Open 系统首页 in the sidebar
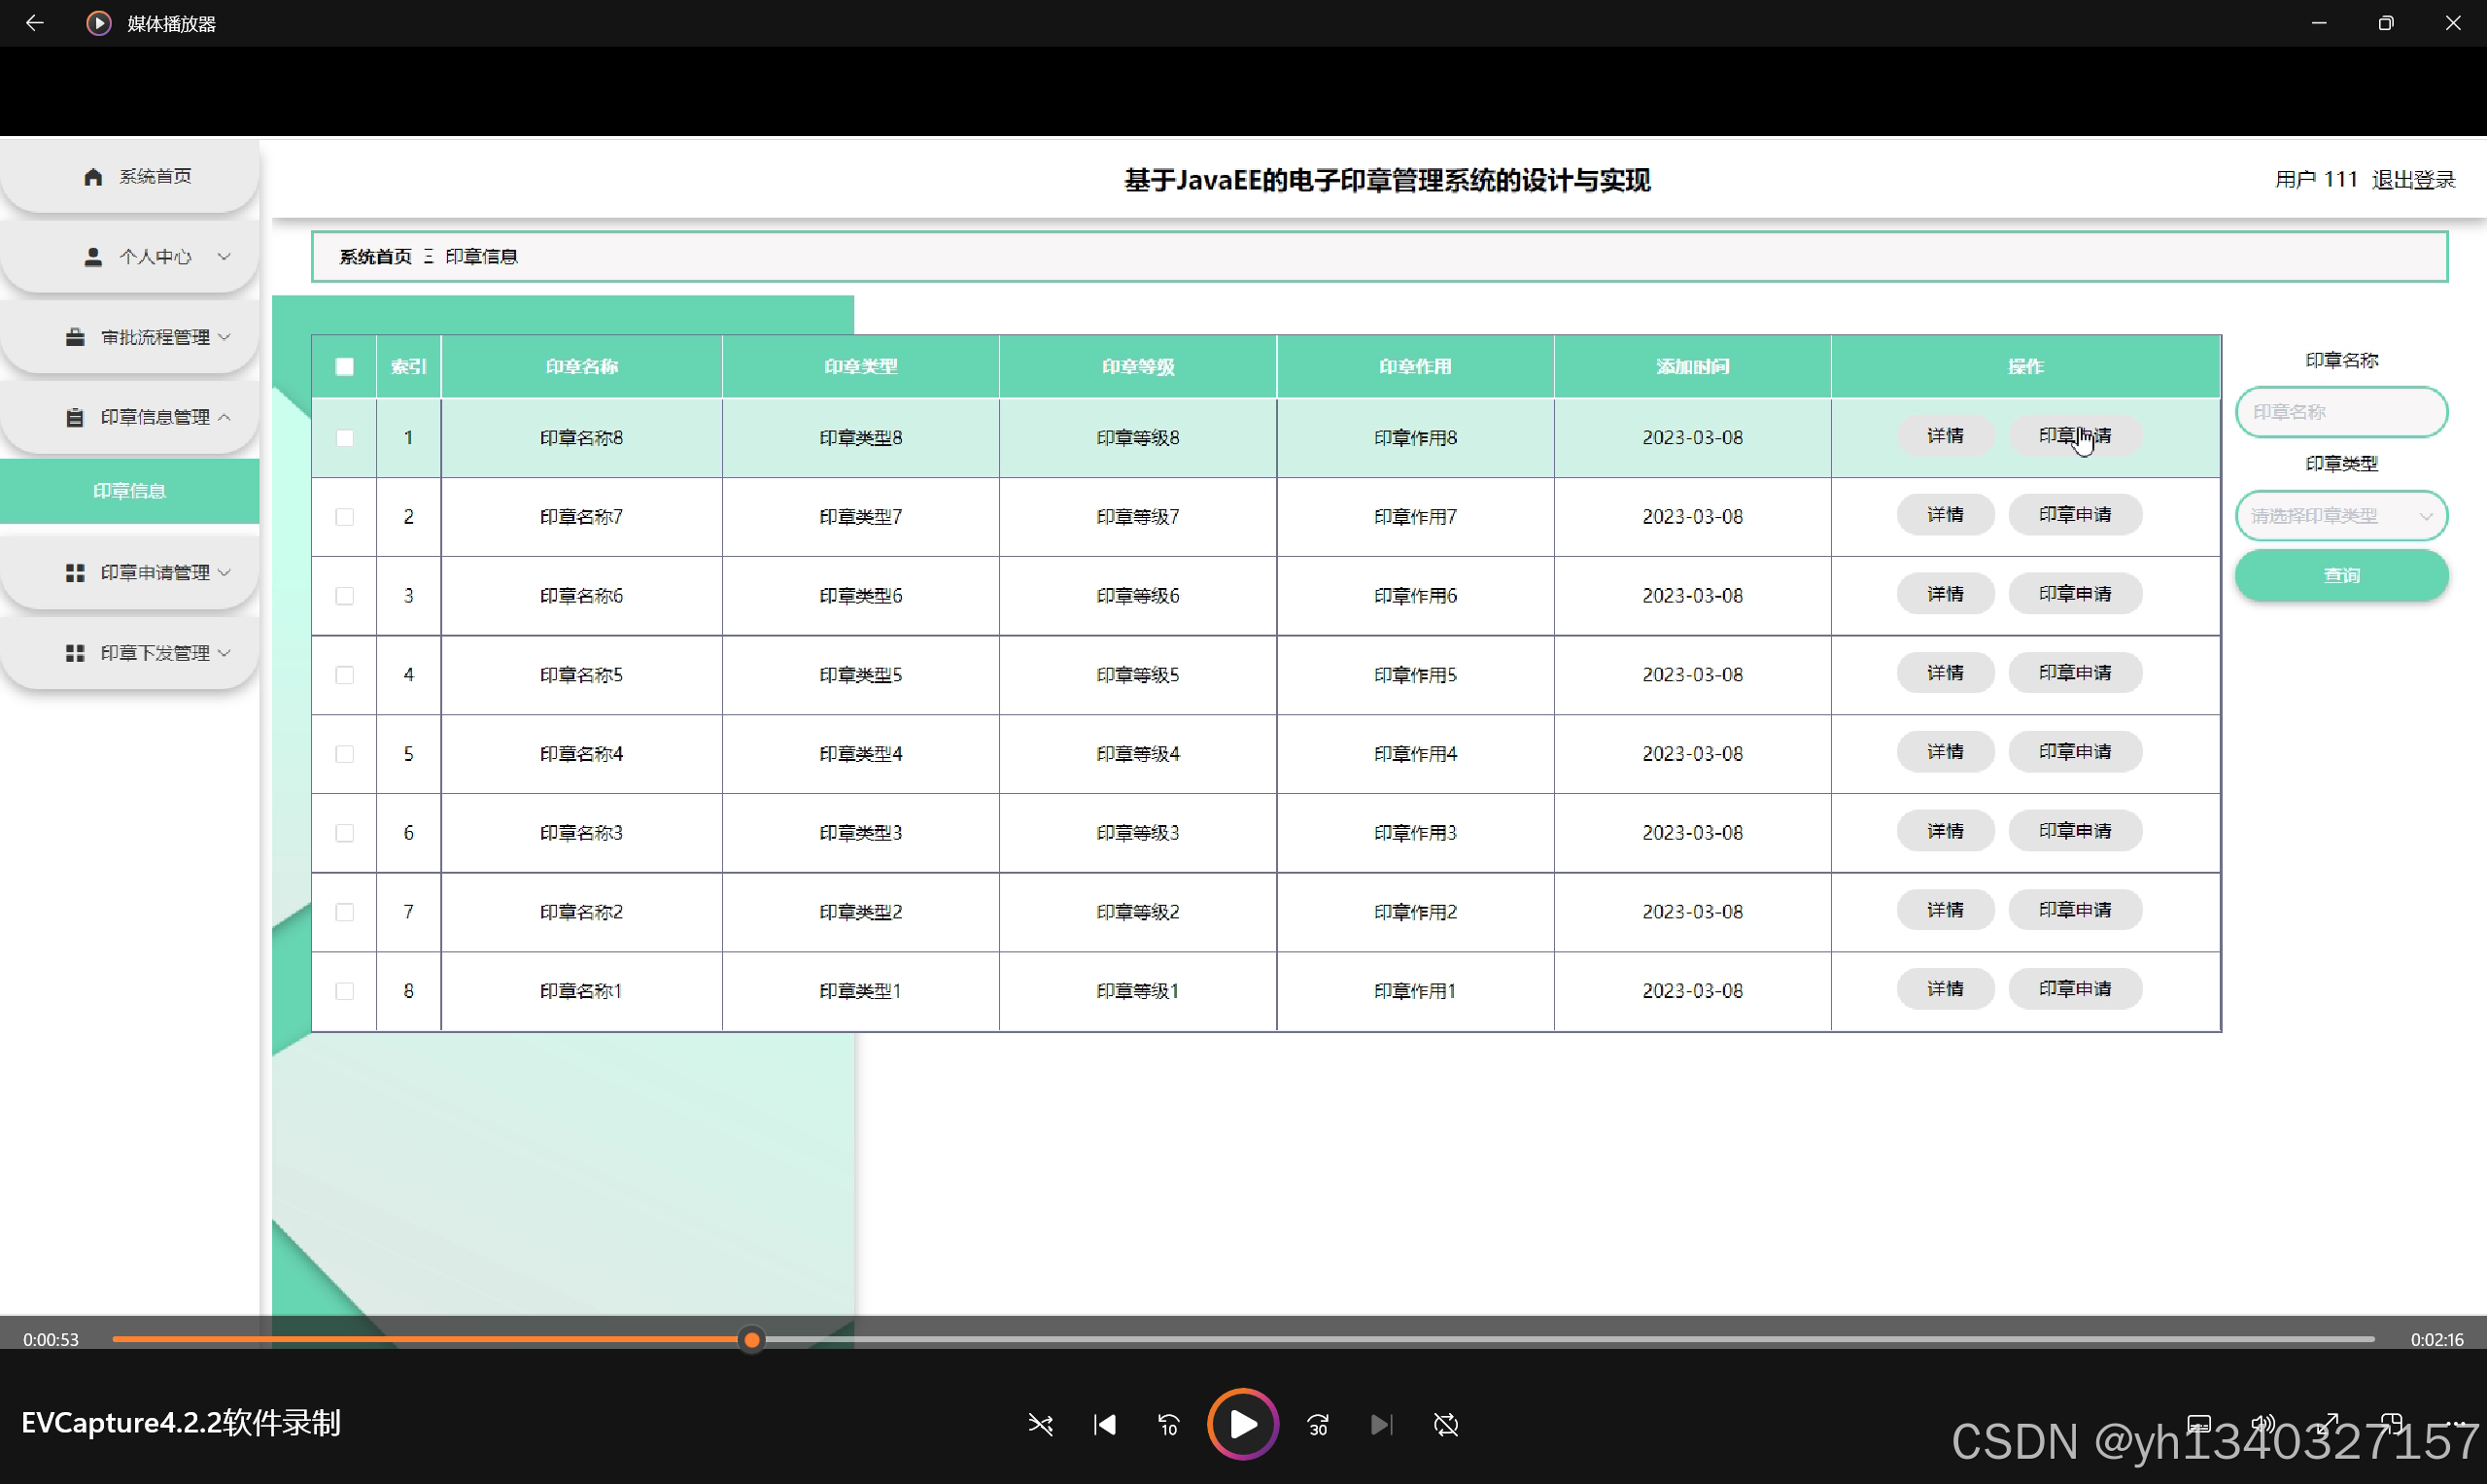2487x1484 pixels. (130, 176)
